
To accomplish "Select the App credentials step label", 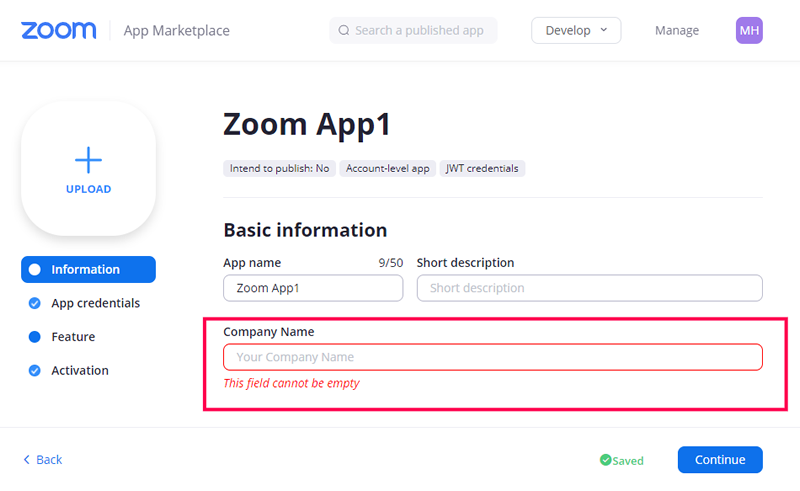I will coord(95,303).
